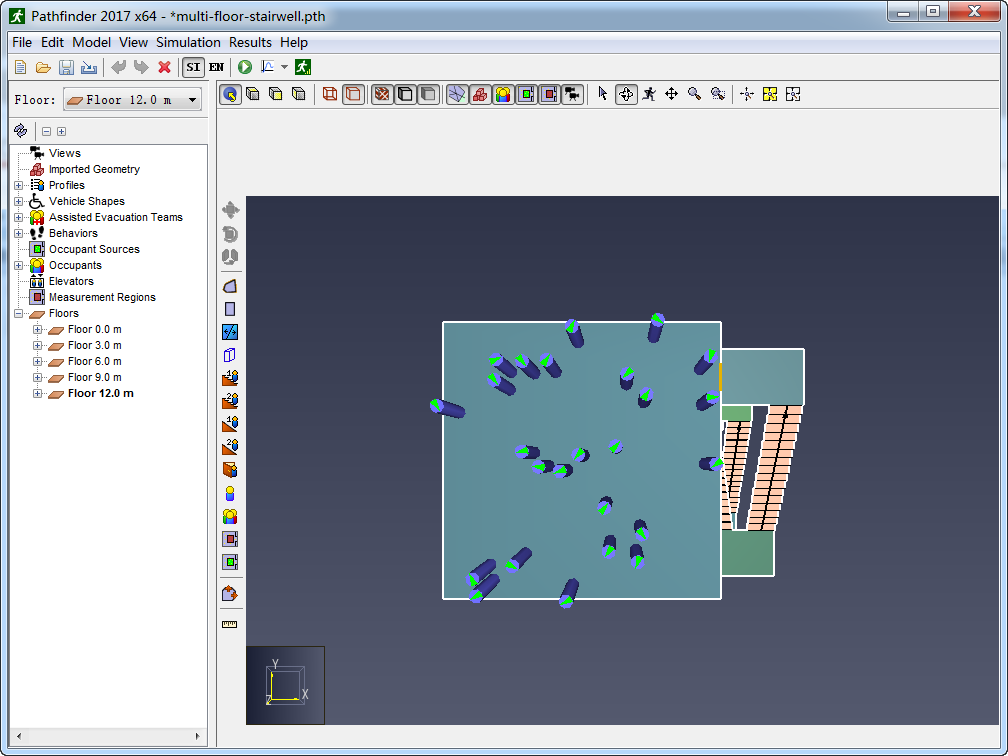Toggle occupant sources visibility
This screenshot has width=1008, height=756.
coord(526,94)
